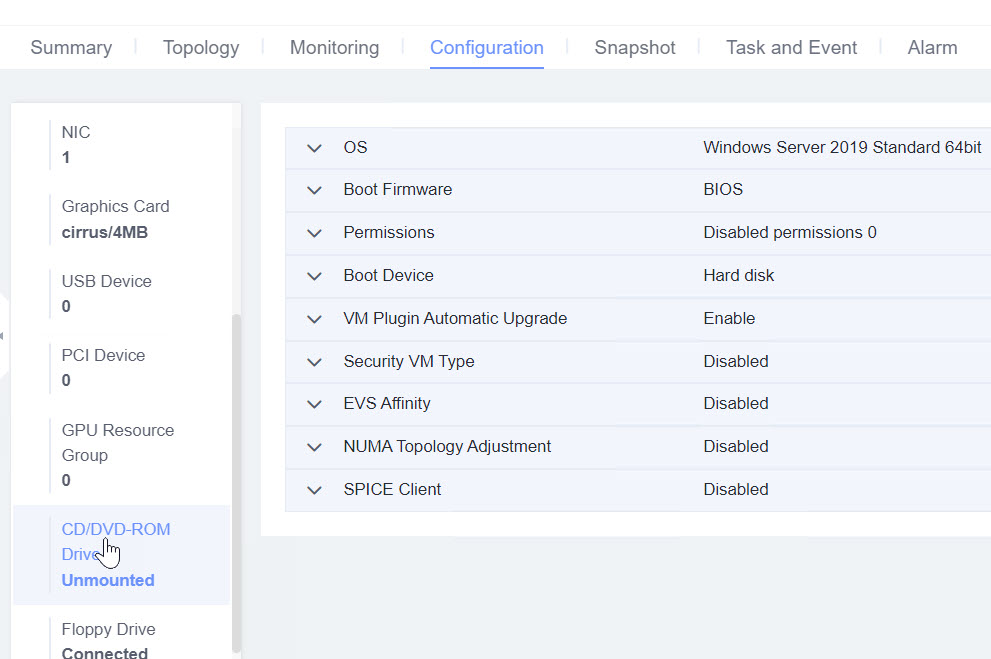This screenshot has height=659, width=991.
Task: Click the hardware list vertical scrollbar
Action: 236,483
